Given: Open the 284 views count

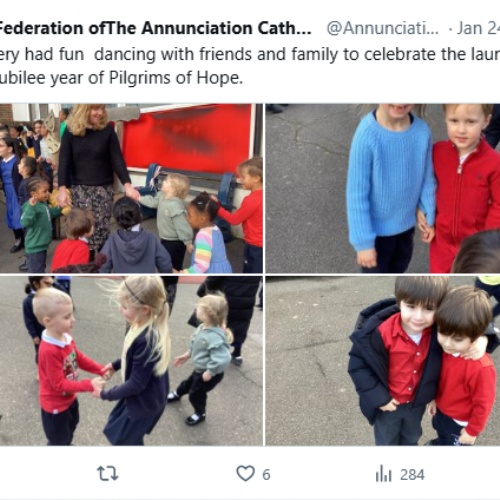Looking at the screenshot, I should pos(412,475).
